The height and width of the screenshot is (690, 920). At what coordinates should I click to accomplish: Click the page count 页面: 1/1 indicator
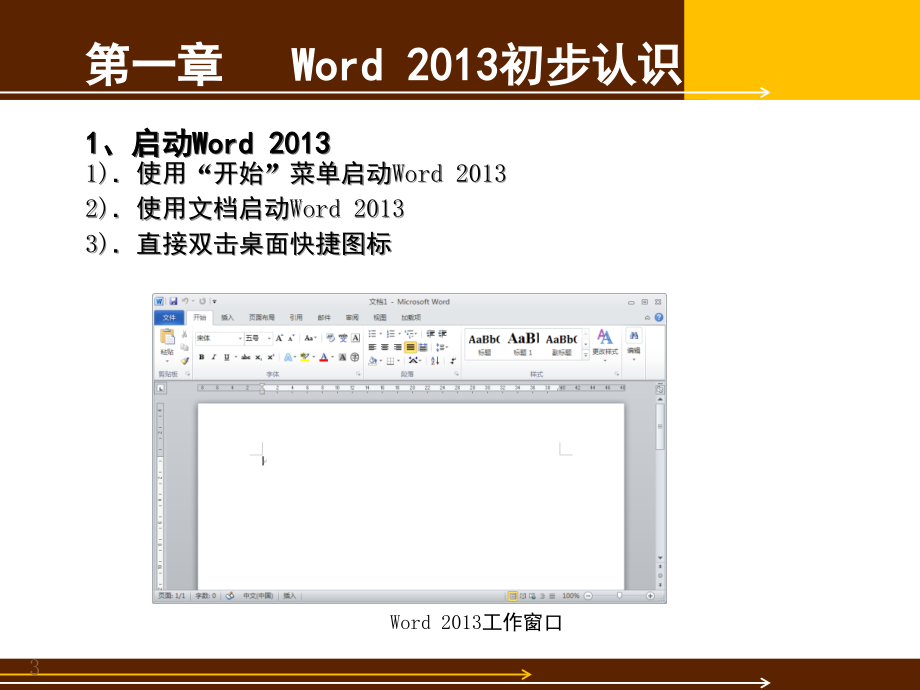[x=171, y=595]
